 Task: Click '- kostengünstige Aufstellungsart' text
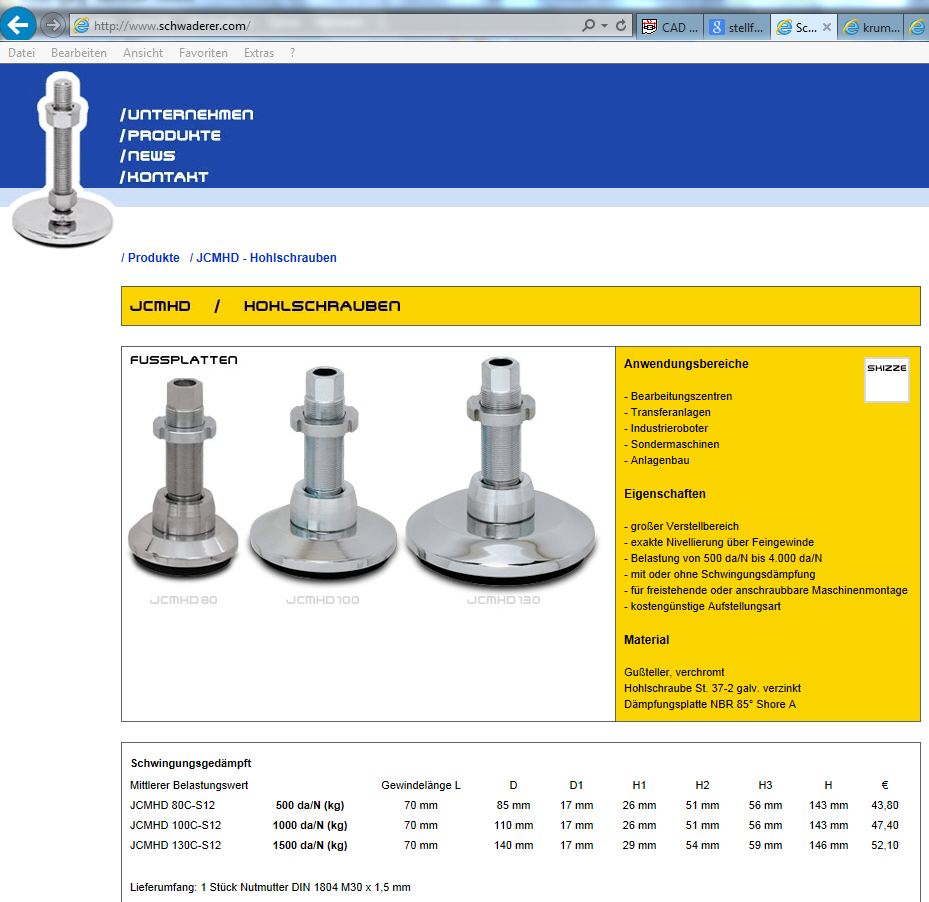702,606
